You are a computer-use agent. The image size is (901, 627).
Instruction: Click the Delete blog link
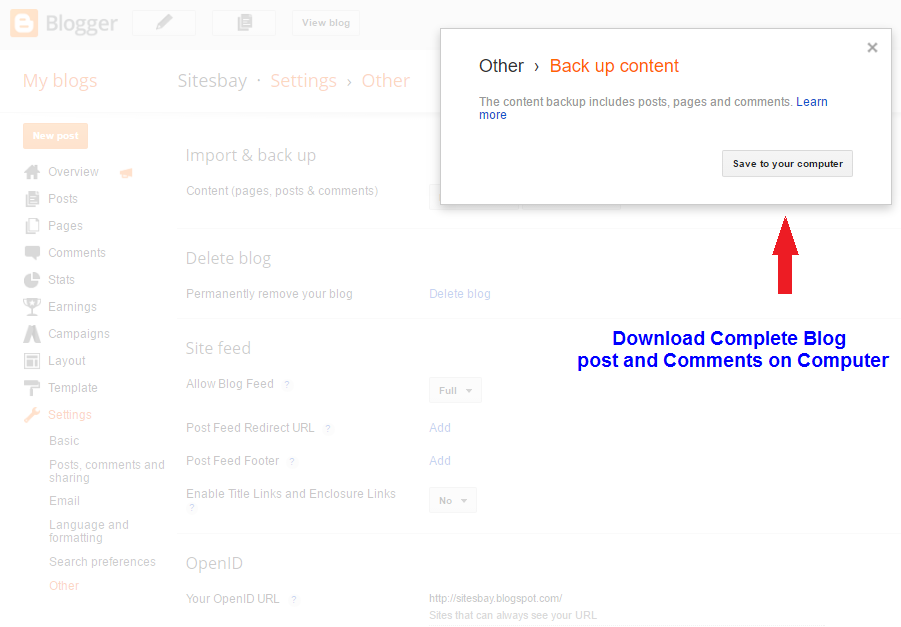tap(460, 294)
